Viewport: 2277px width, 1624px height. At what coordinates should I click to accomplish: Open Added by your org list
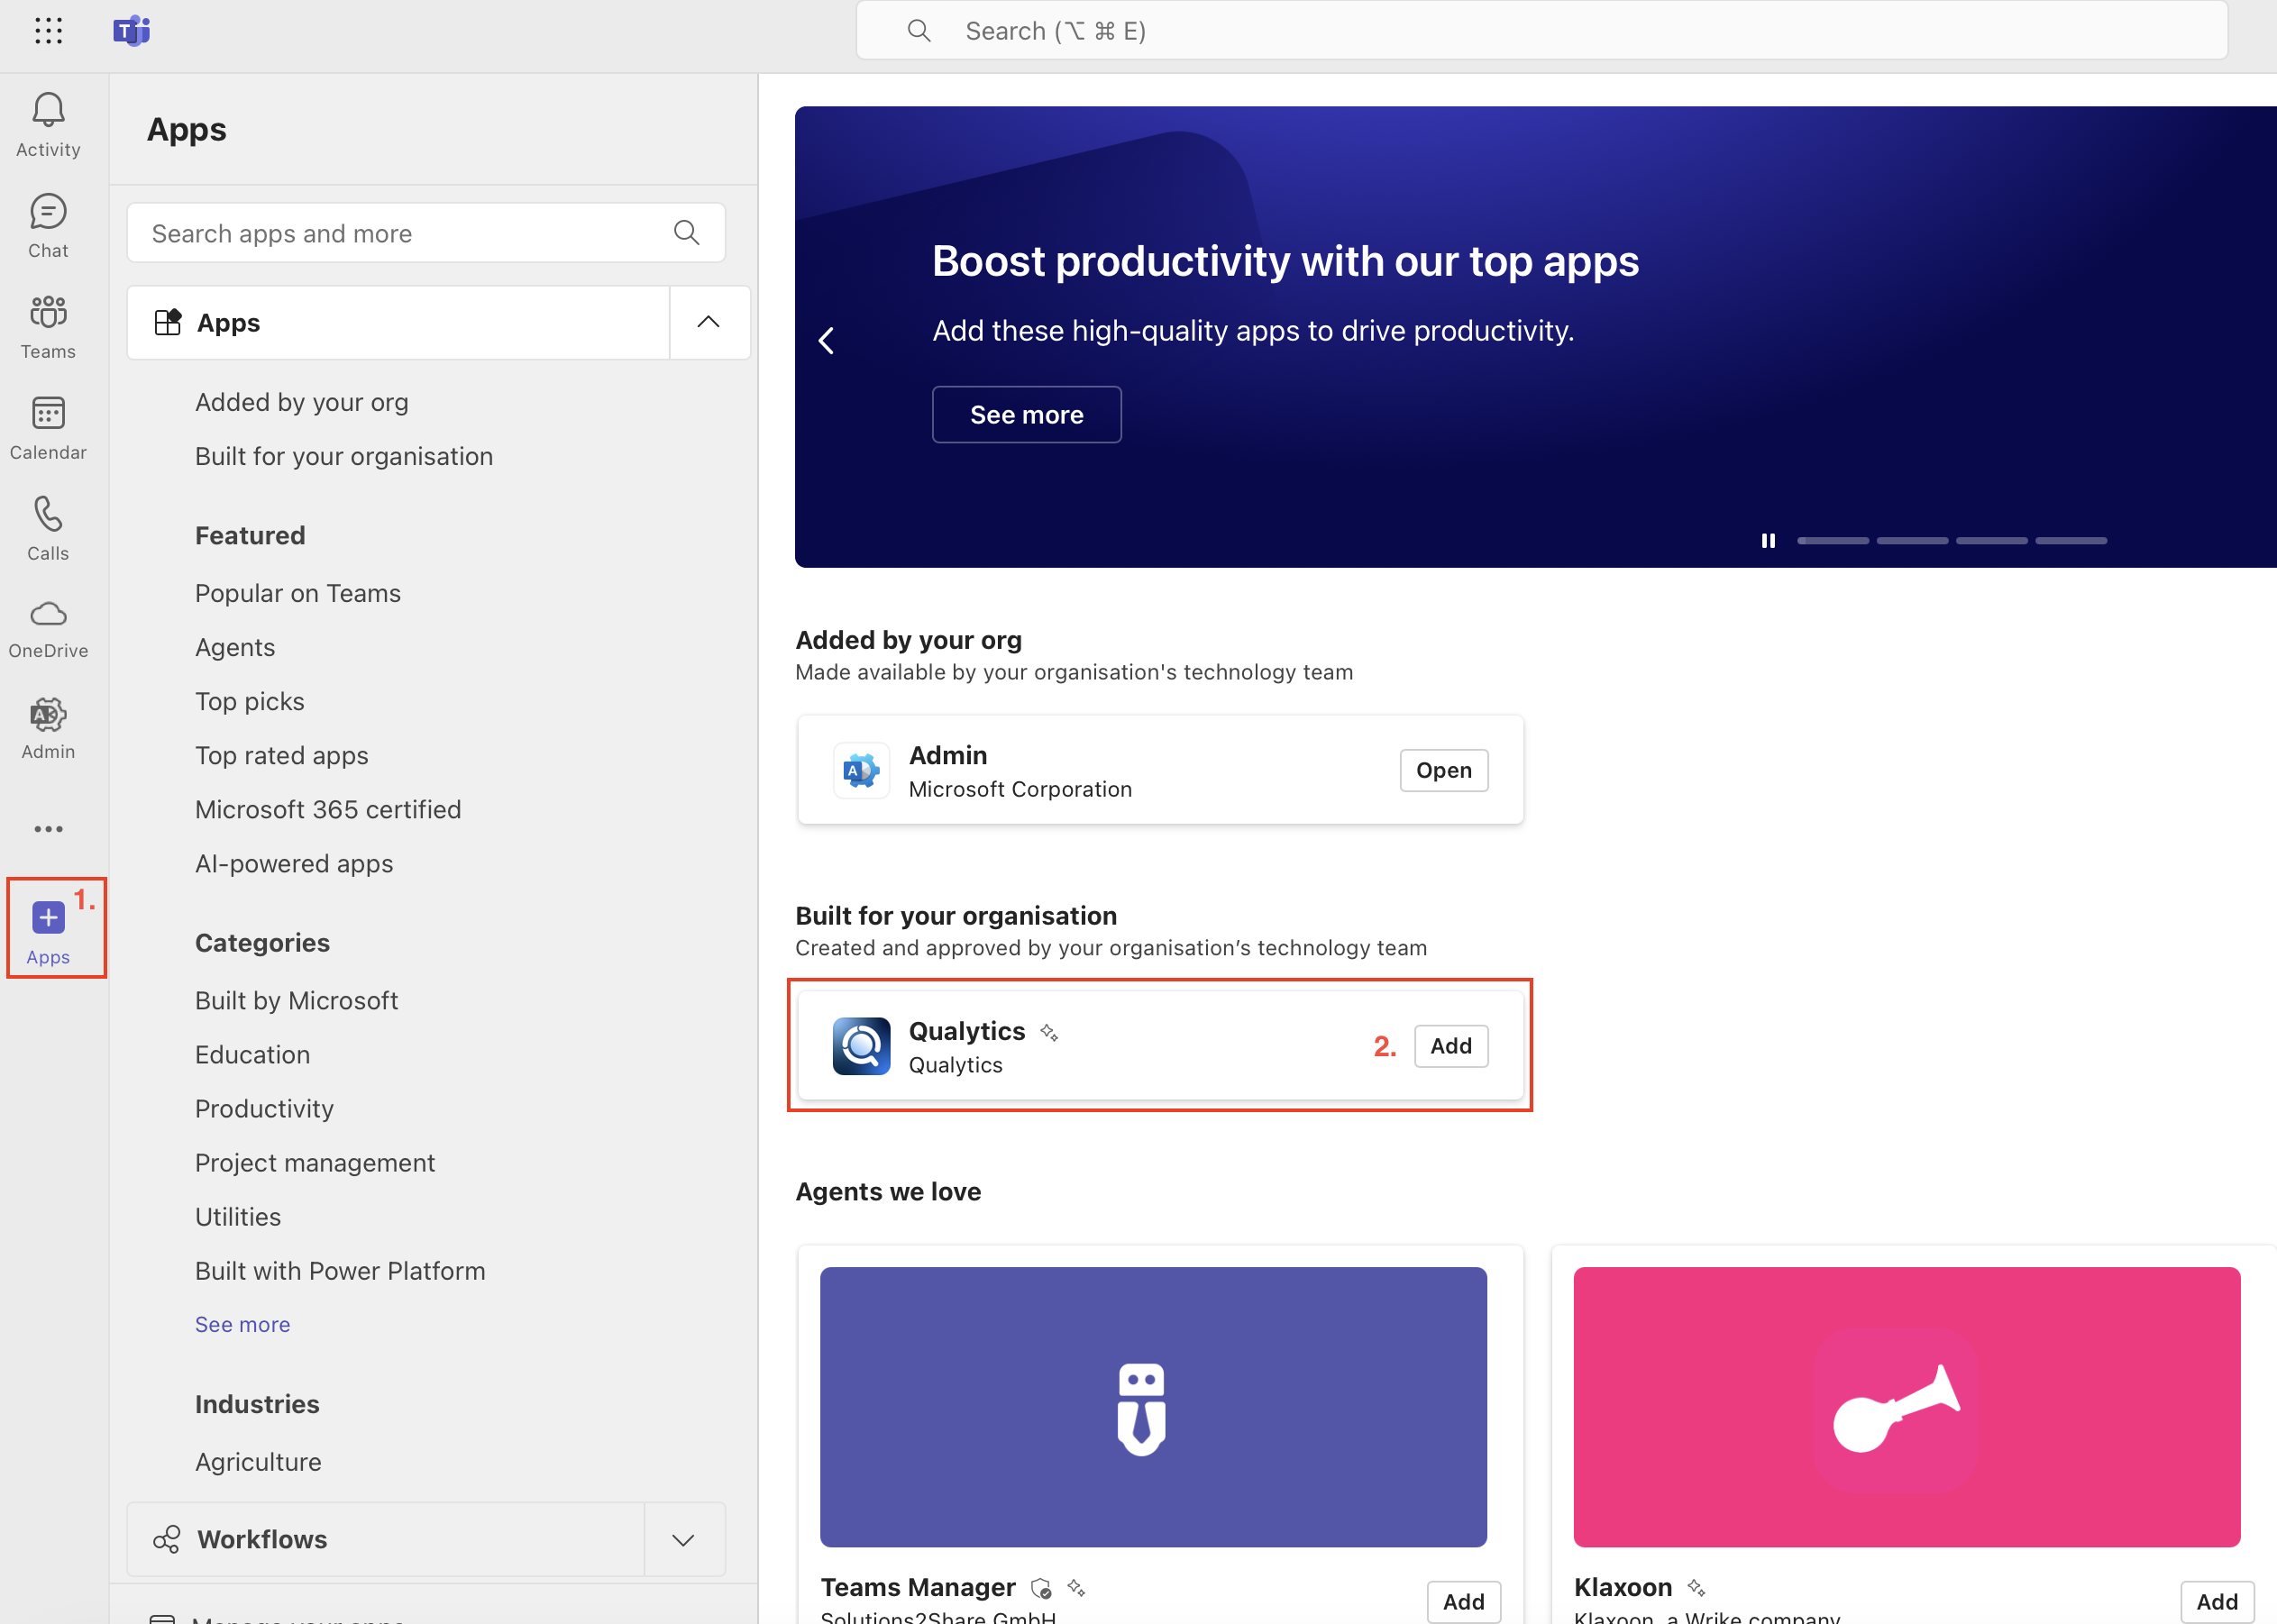[x=301, y=402]
